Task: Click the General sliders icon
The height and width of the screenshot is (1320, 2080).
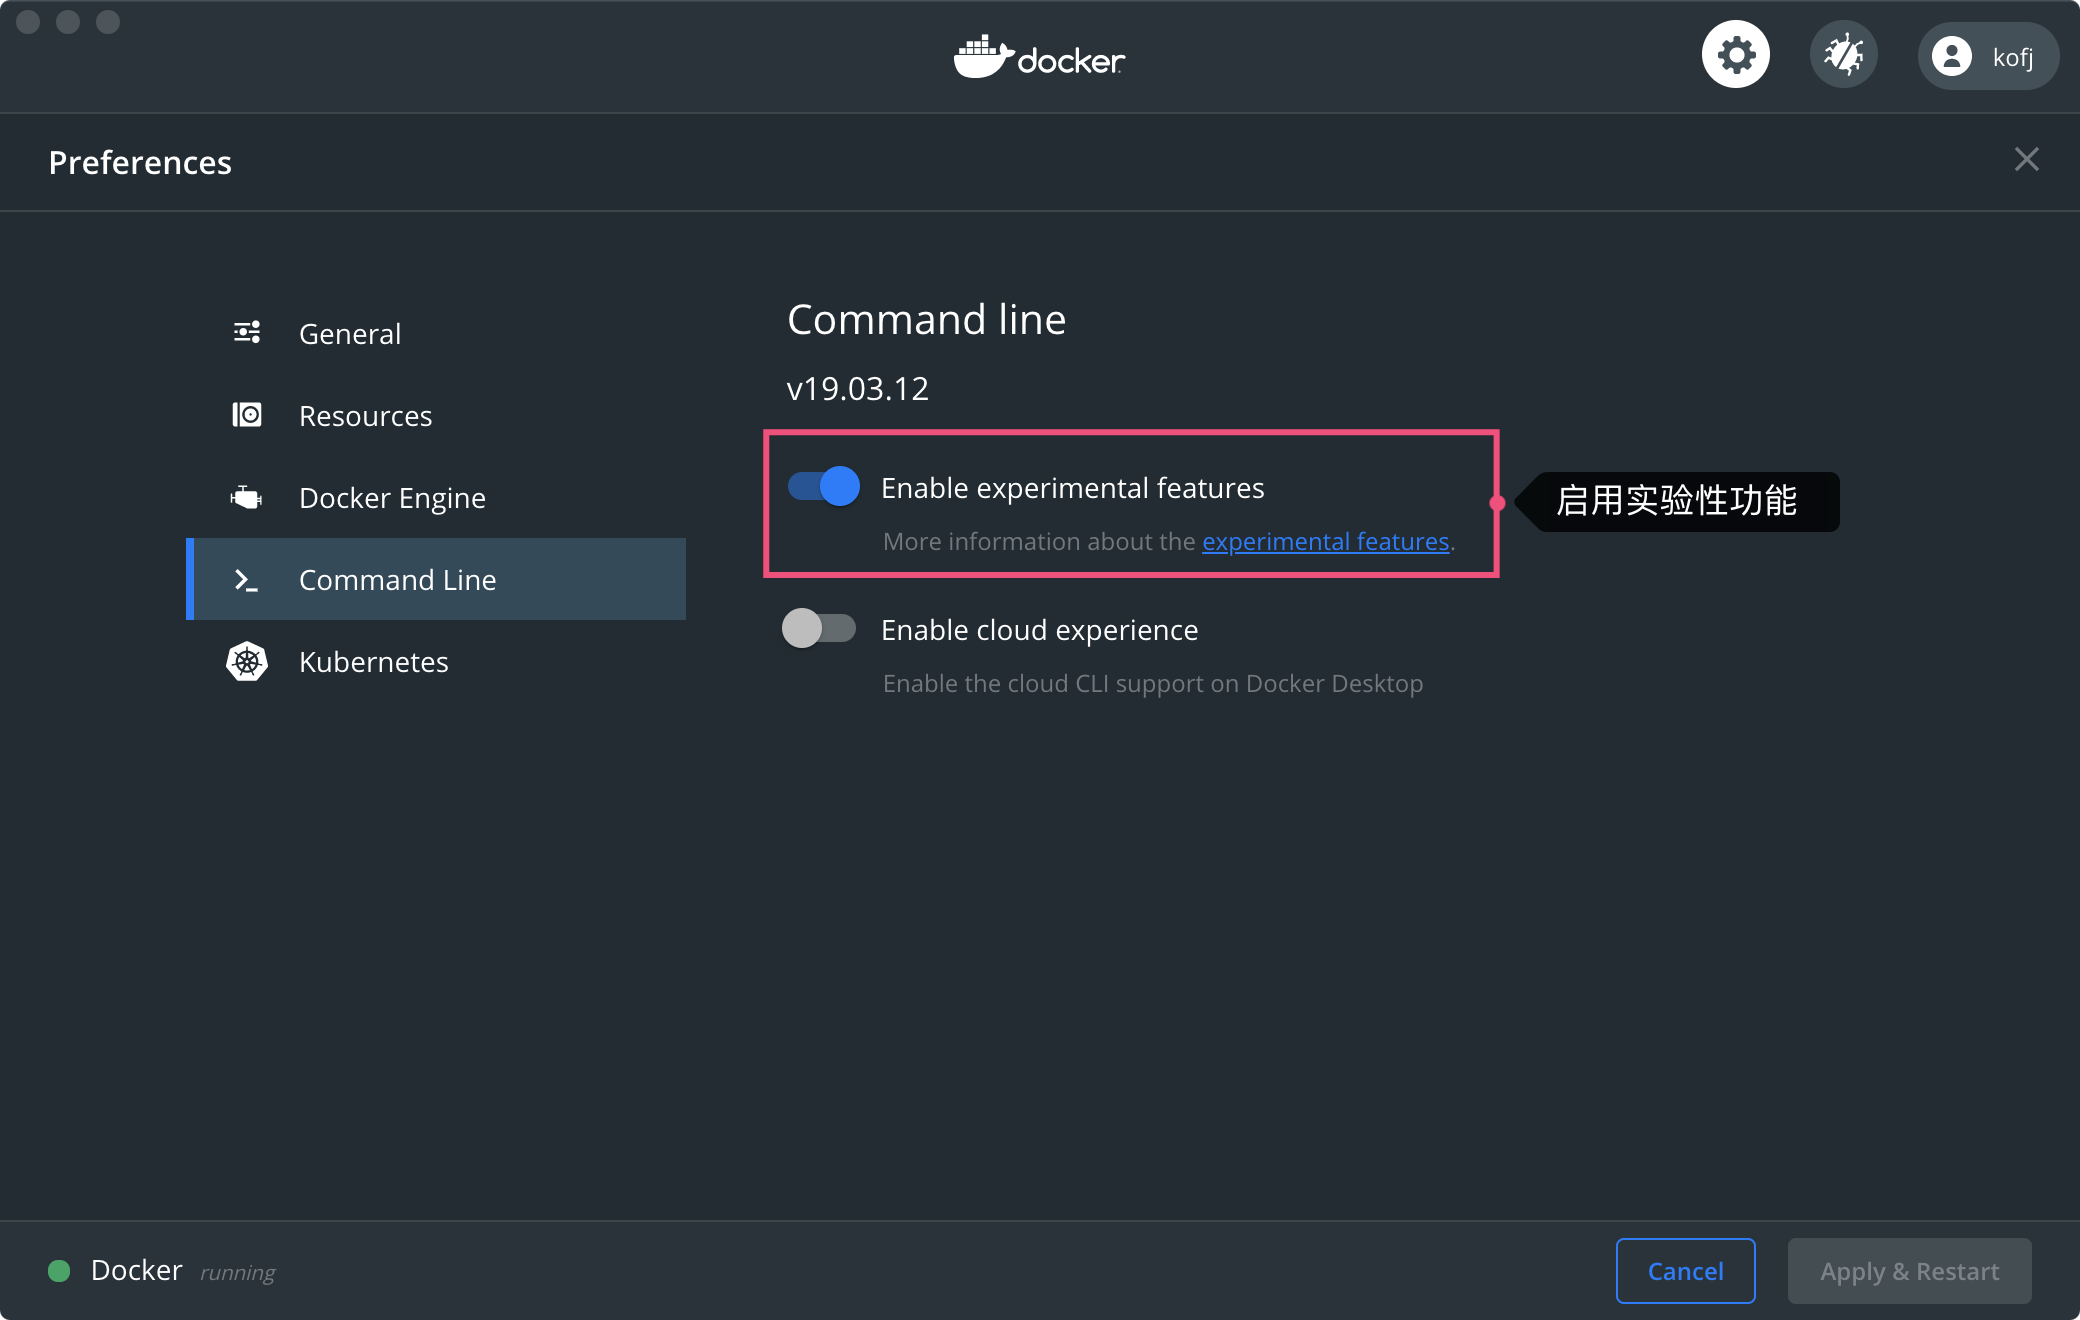Action: [247, 333]
